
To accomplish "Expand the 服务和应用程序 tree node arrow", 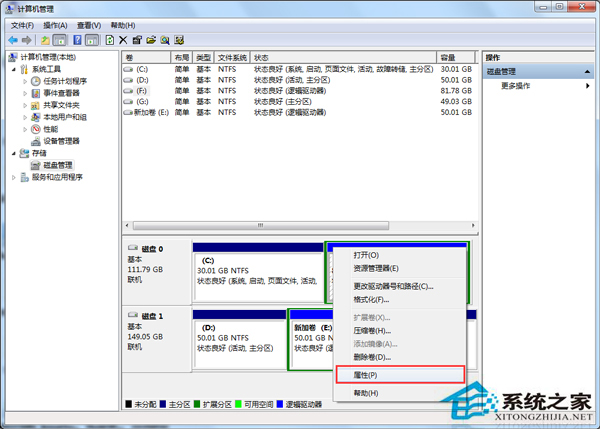I will [14, 177].
